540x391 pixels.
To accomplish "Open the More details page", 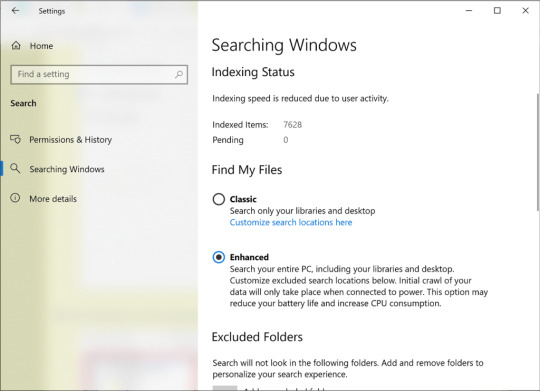I will pyautogui.click(x=53, y=199).
